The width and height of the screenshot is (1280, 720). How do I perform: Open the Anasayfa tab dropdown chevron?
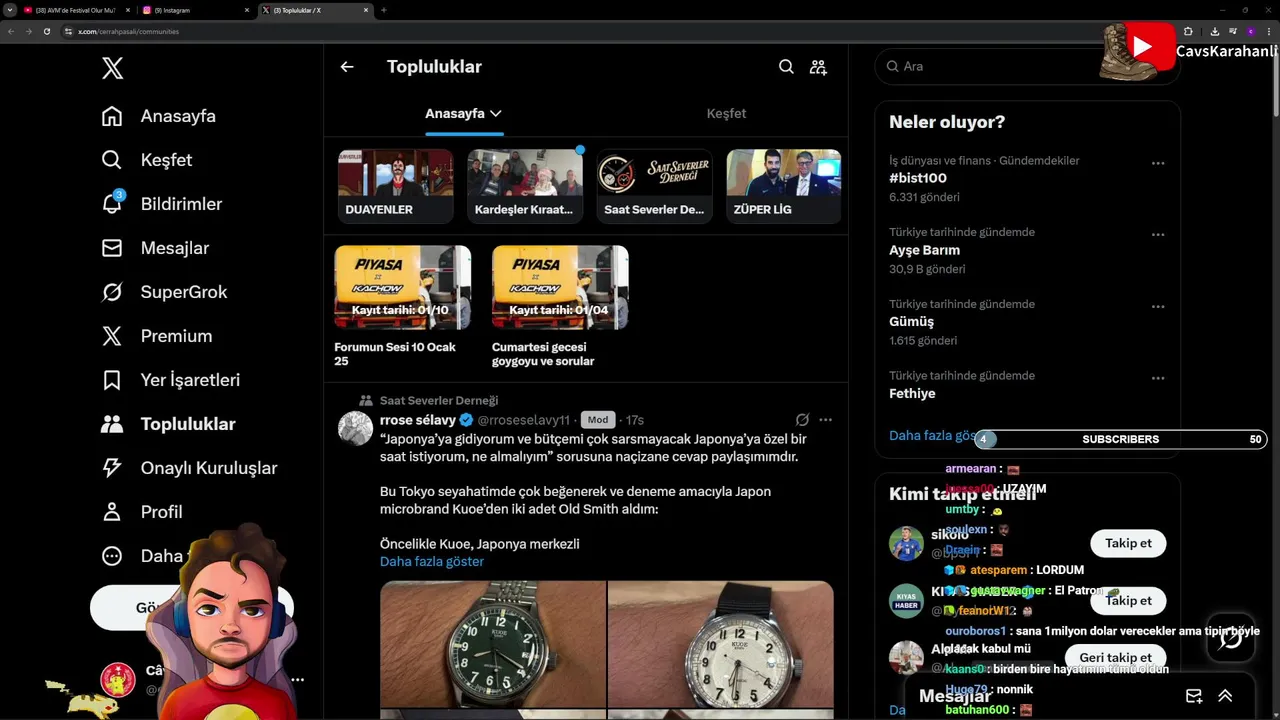495,114
